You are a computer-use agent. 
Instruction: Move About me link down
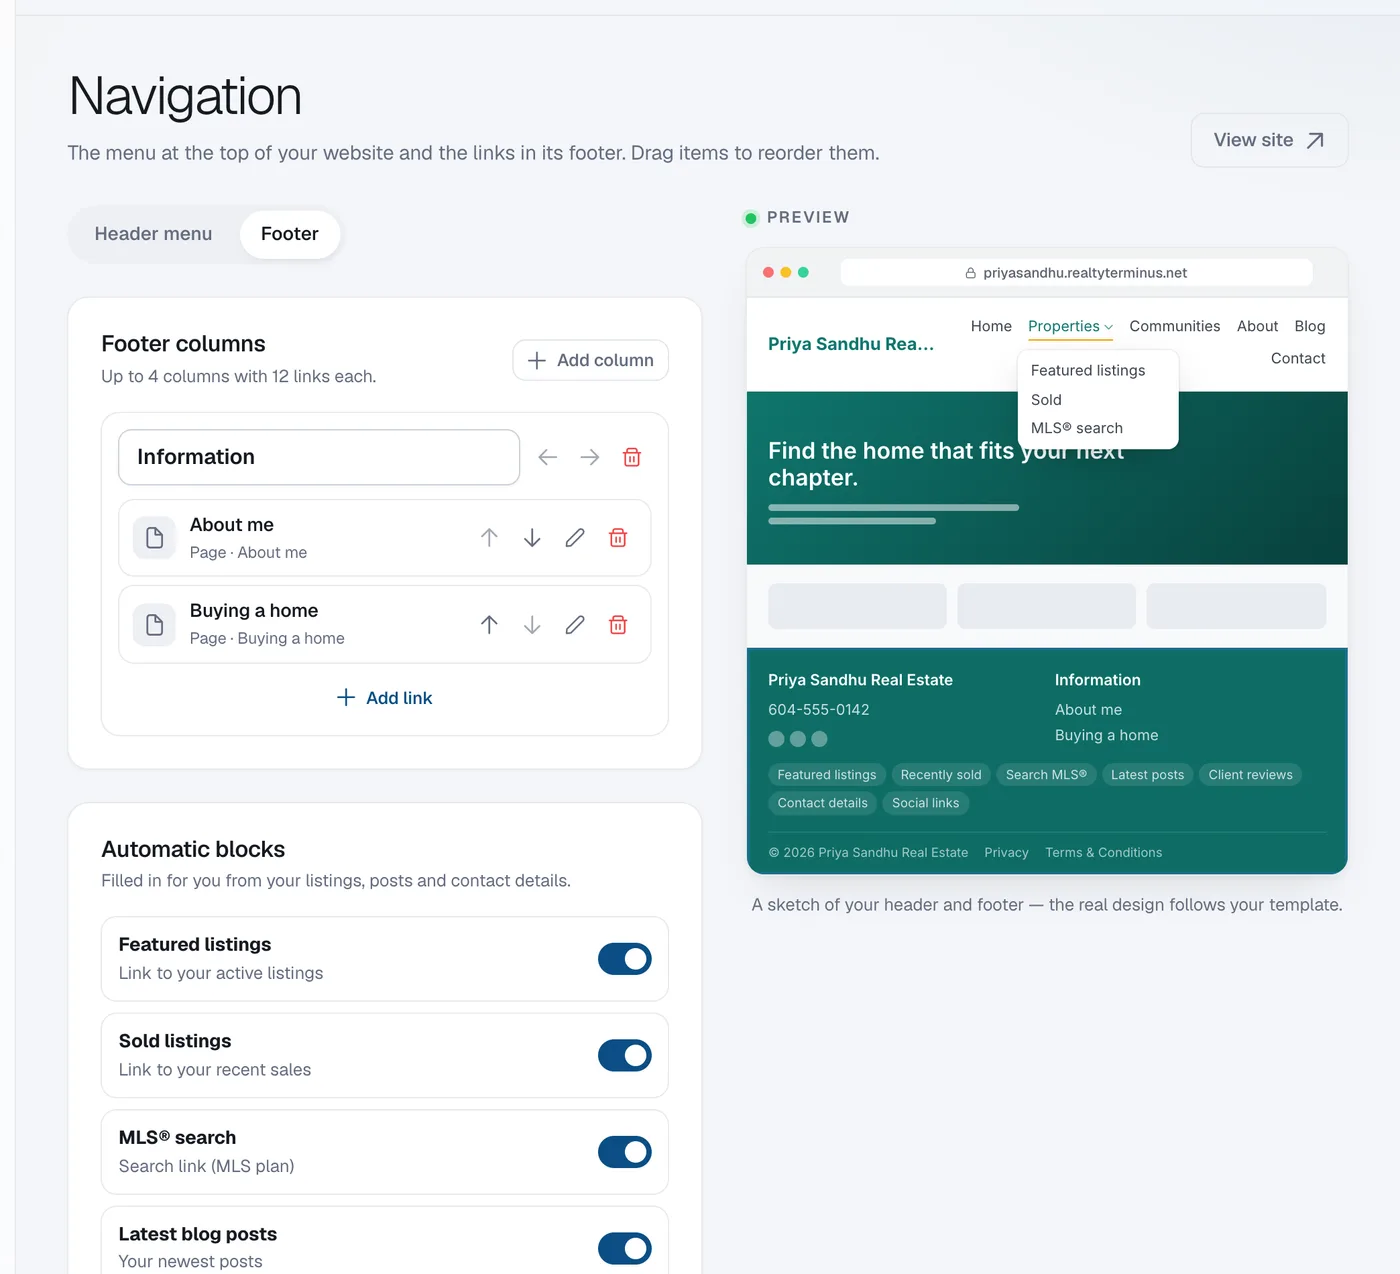532,538
